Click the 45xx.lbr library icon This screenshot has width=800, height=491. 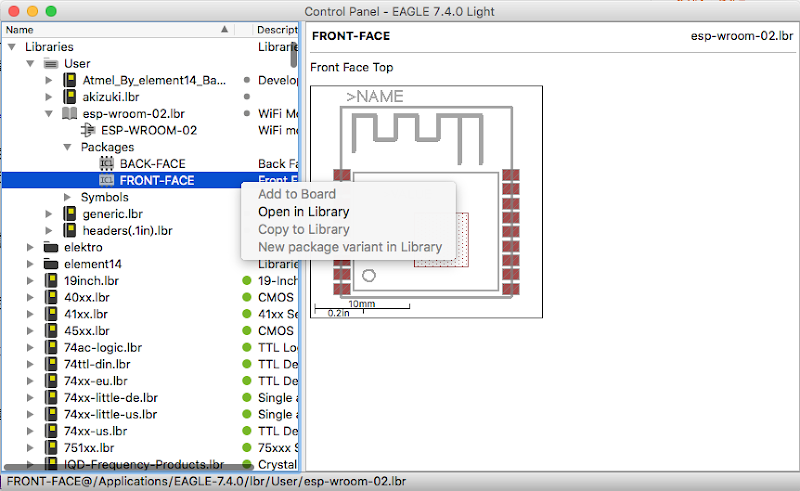point(51,331)
